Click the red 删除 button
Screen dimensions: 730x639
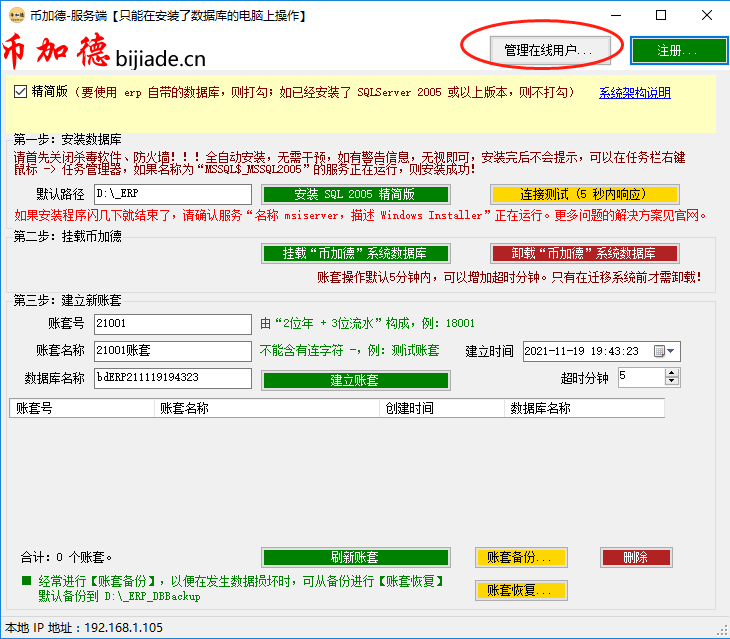click(x=635, y=557)
